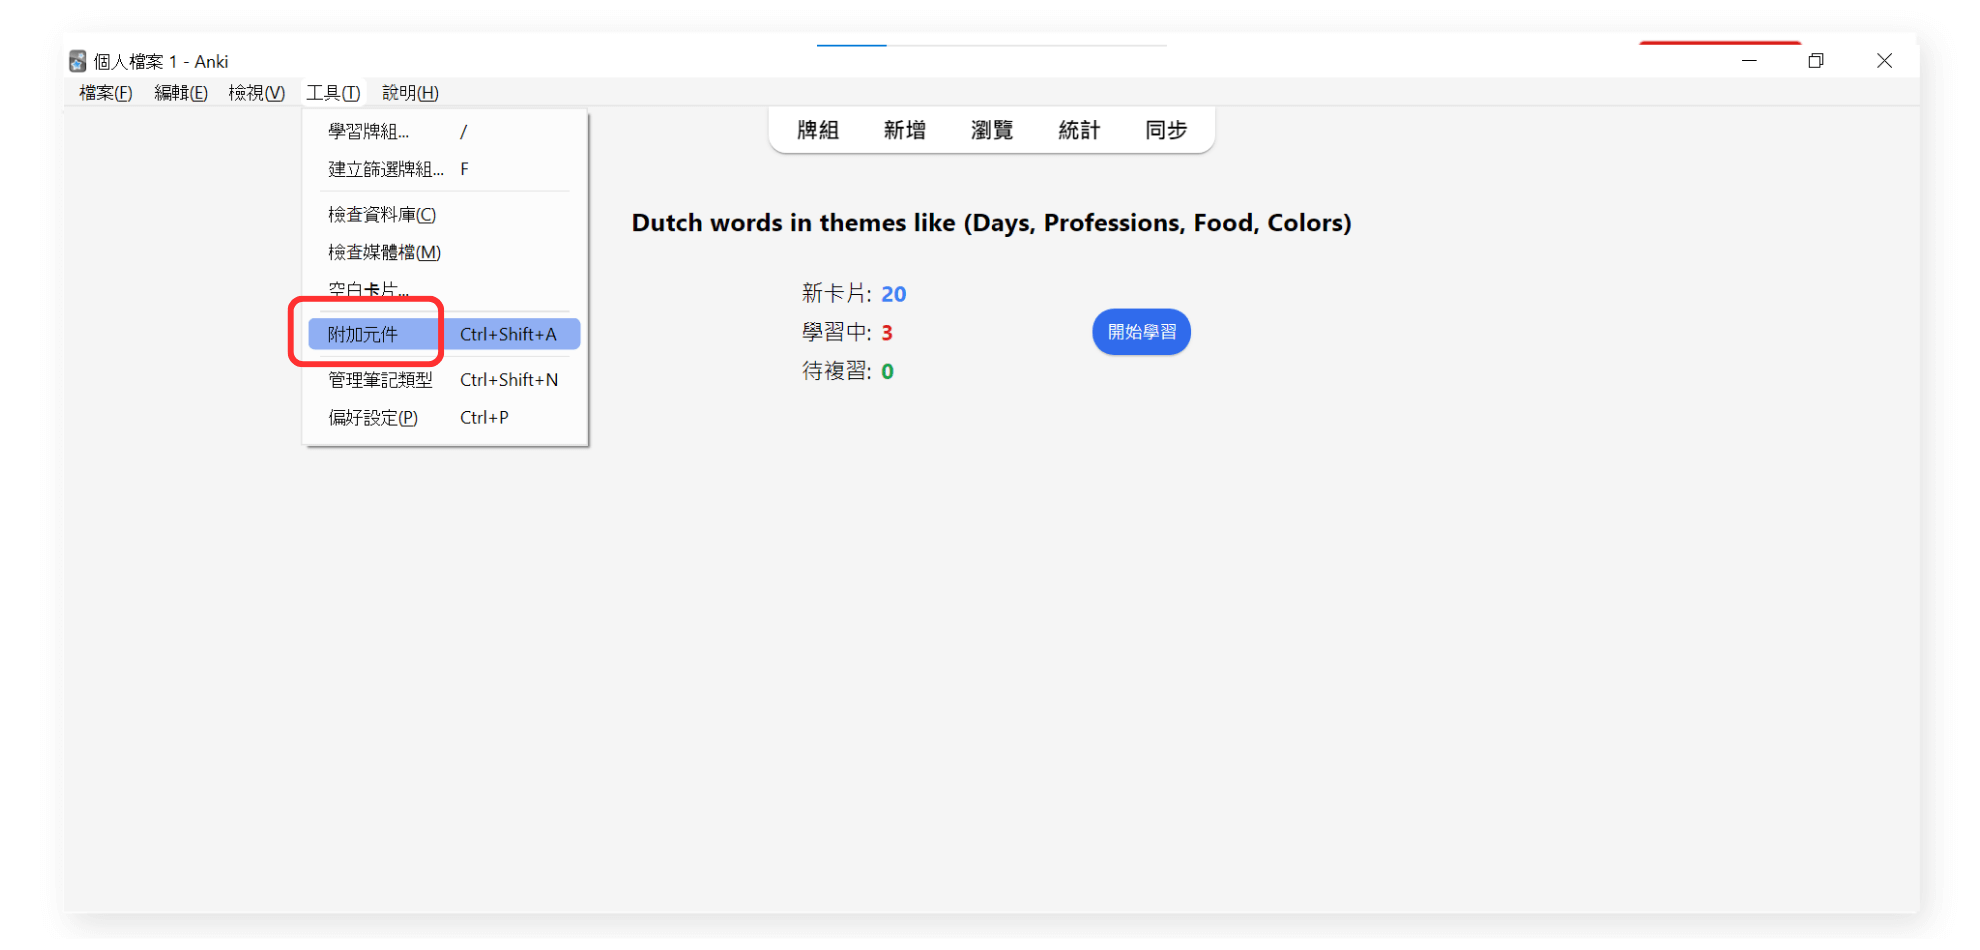Viewport: 1980px width, 950px height.
Task: Select 檢查媒體檔(M) menu entry
Action: tap(384, 253)
